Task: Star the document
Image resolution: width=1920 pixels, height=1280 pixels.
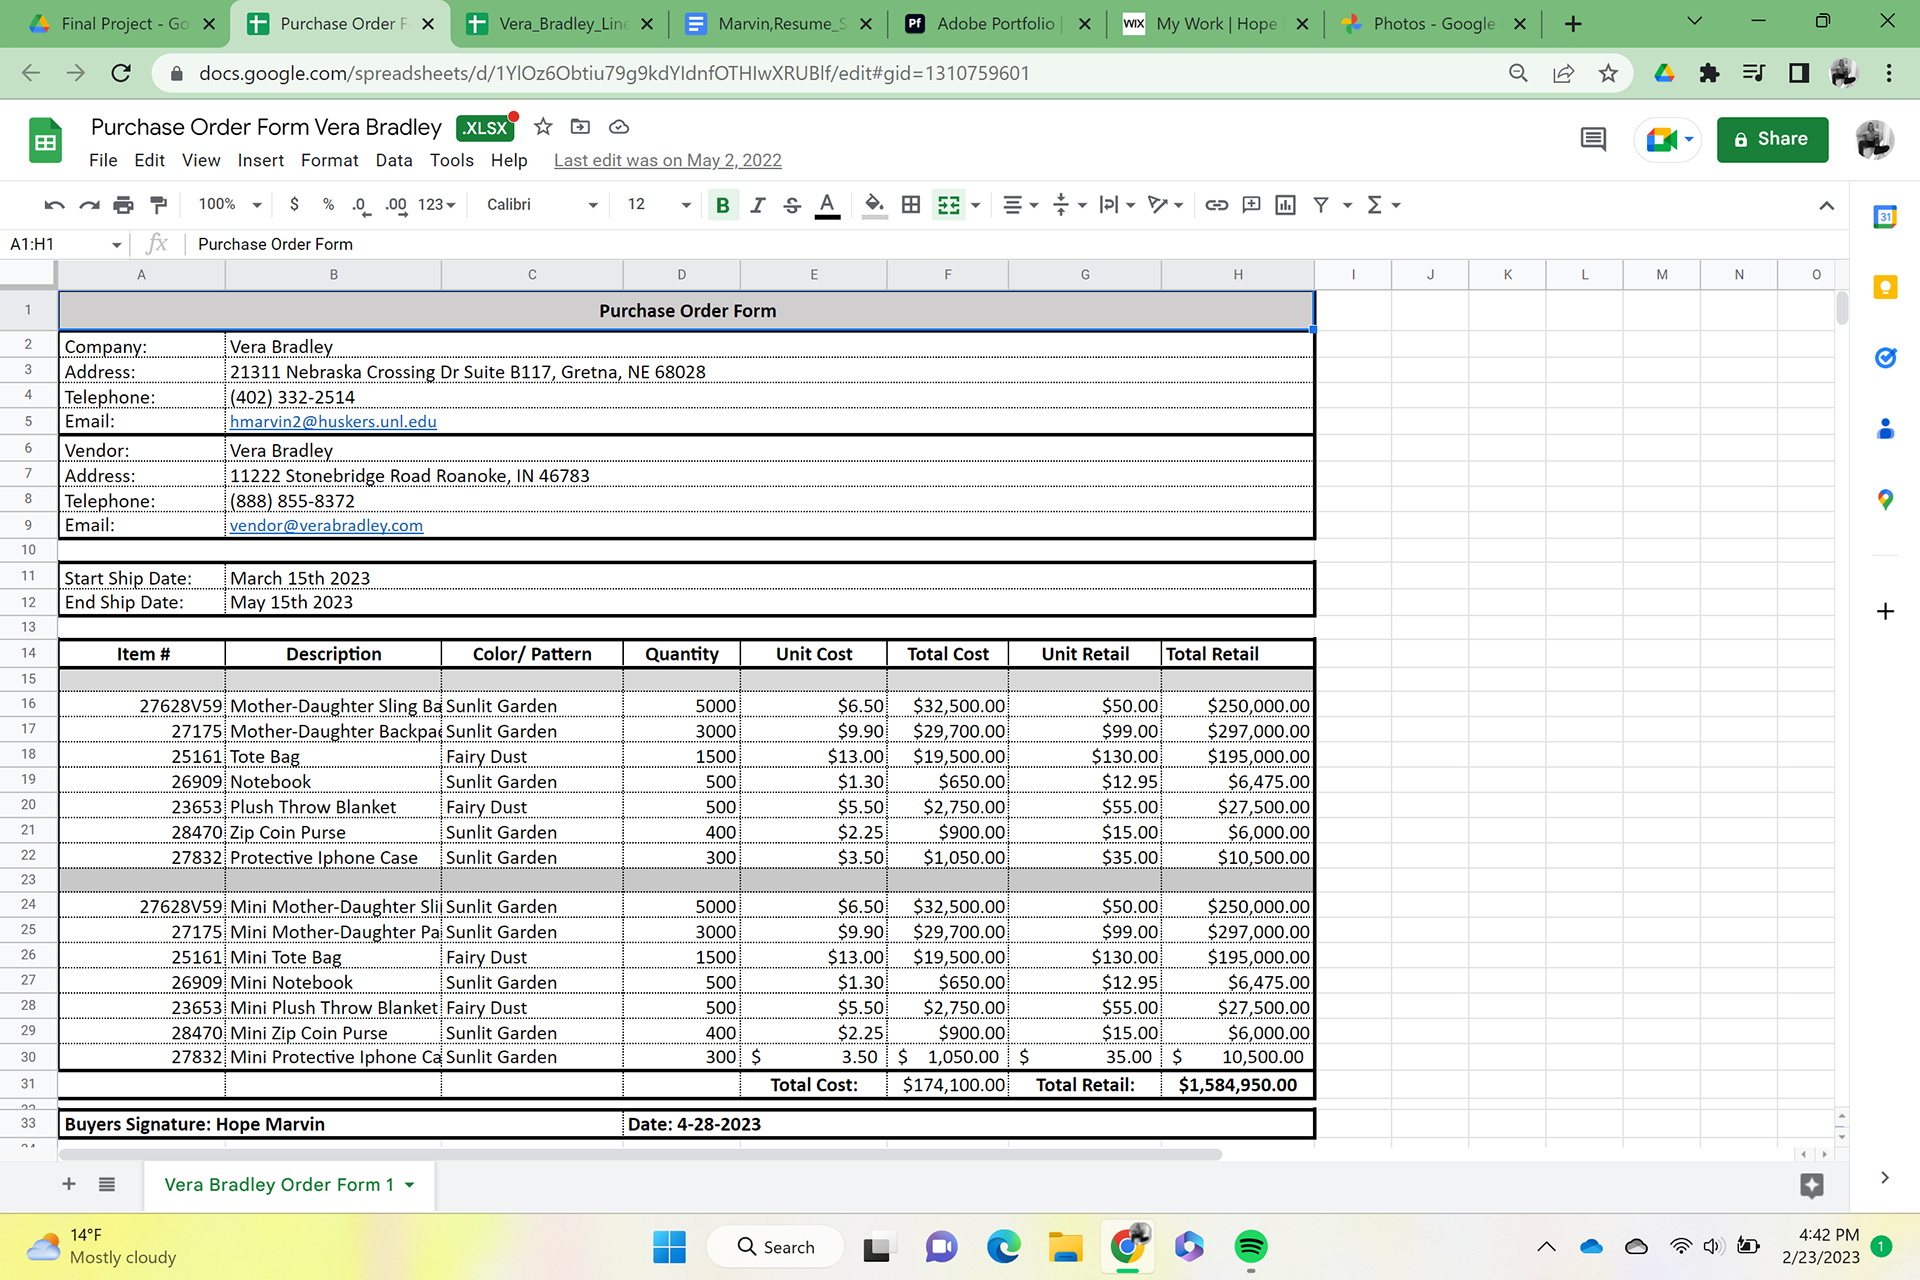Action: coord(543,126)
